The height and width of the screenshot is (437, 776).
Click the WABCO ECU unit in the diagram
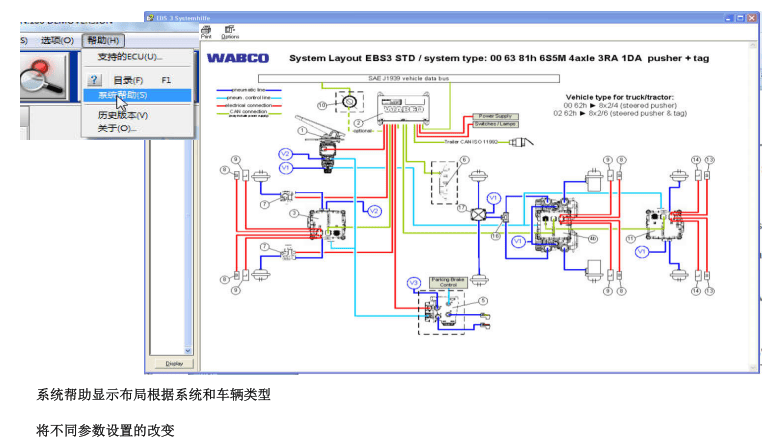(403, 108)
